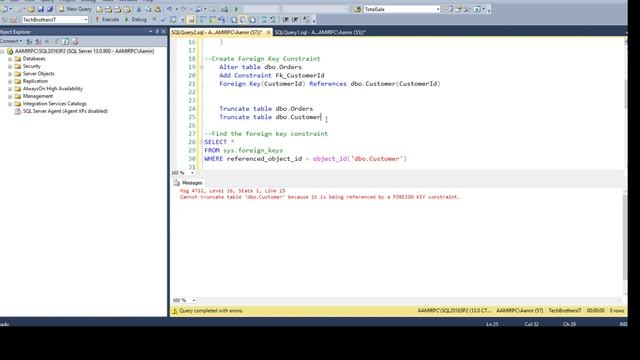Open the Connect dropdown in Object Explorer

[11, 41]
